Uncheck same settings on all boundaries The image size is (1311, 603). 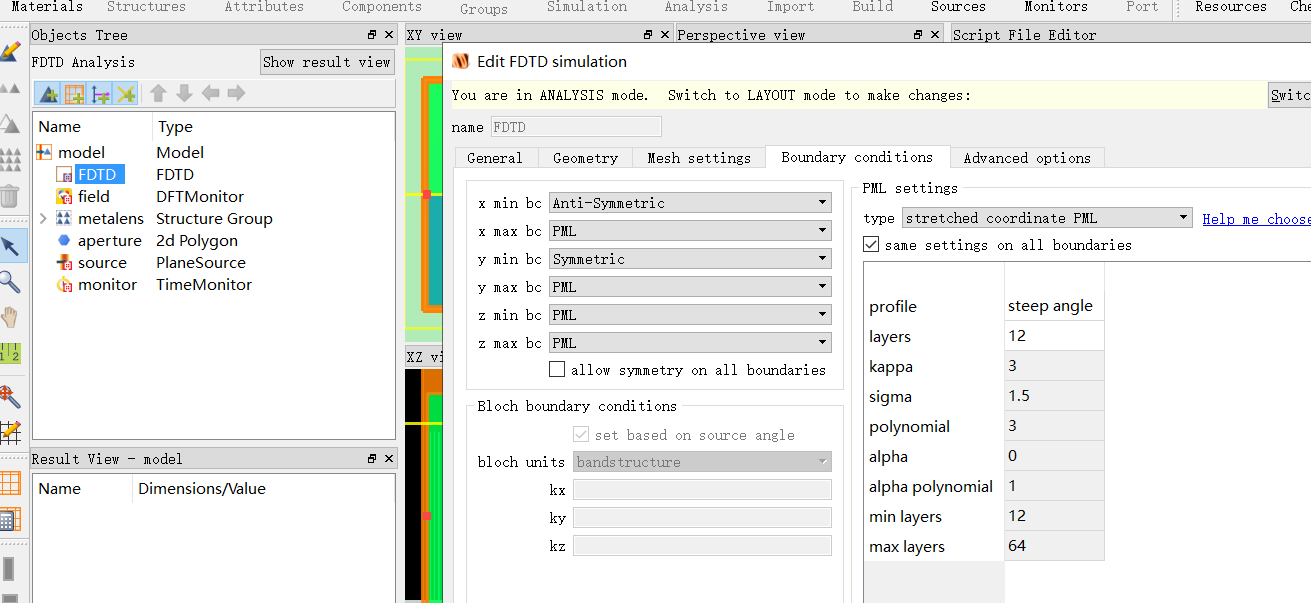[x=871, y=245]
